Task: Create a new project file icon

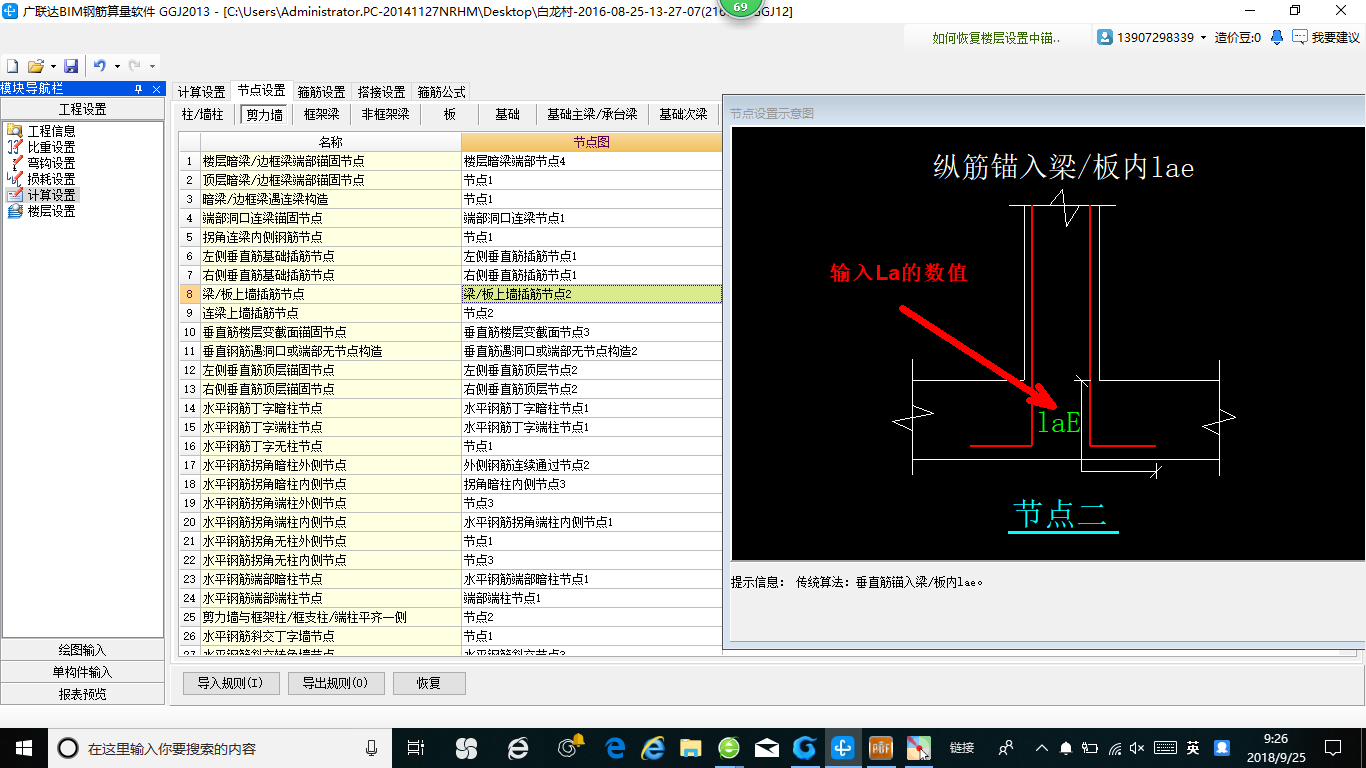Action: point(12,66)
